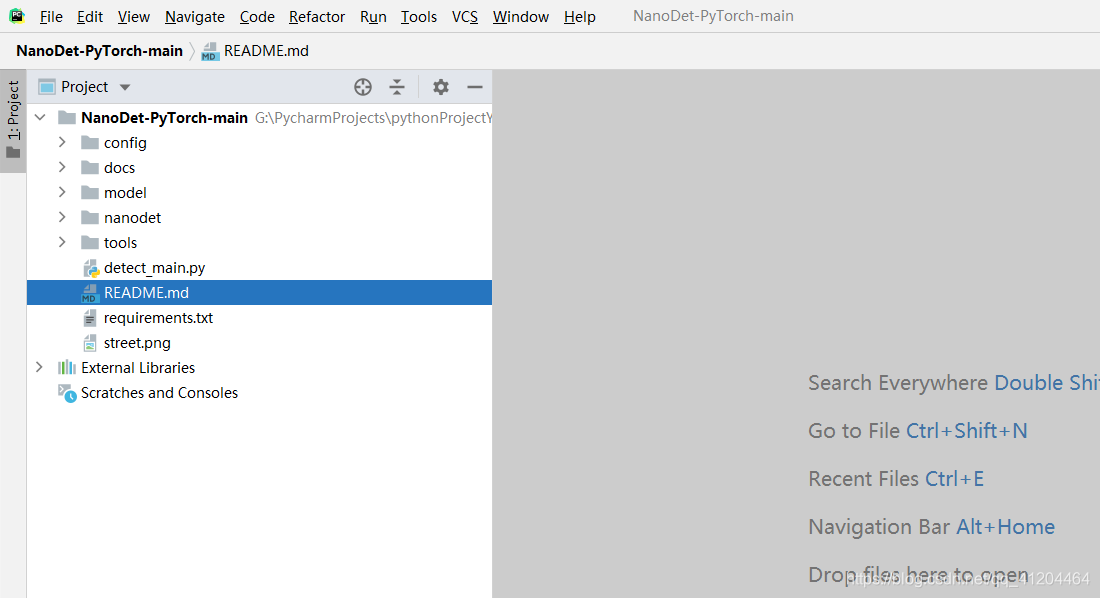Screen dimensions: 1100x598
Task: Click the Project label in panel header
Action: click(85, 87)
